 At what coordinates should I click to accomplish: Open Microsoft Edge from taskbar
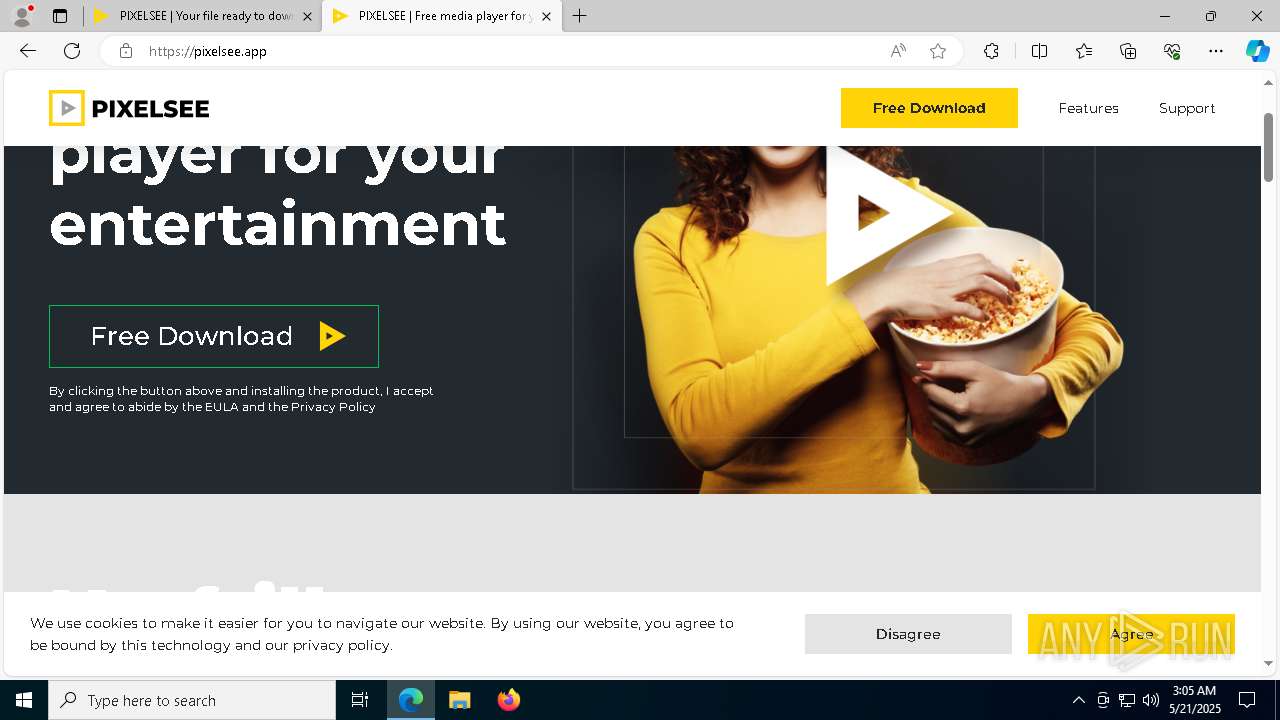(411, 700)
